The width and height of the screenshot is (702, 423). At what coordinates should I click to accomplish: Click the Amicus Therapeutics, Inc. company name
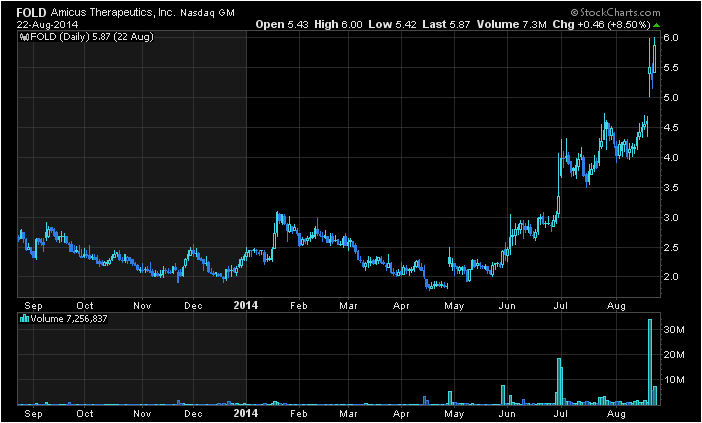113,13
